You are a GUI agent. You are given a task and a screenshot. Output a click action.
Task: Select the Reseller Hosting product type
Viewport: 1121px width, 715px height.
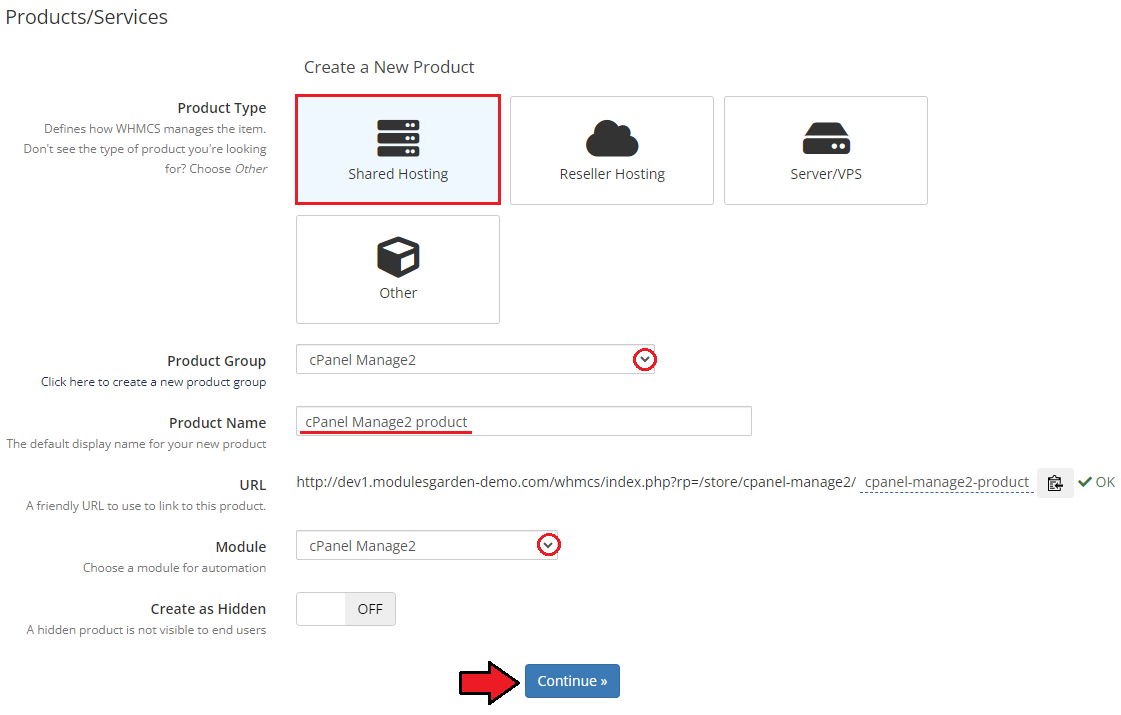tap(612, 150)
